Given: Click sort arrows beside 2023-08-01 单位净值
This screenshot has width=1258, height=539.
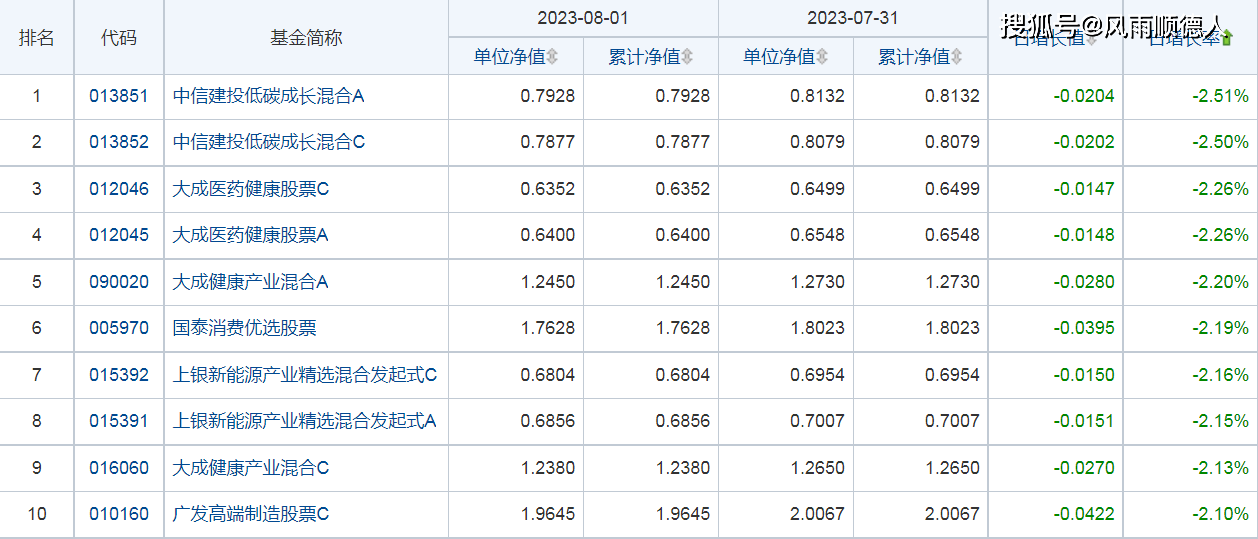Looking at the screenshot, I should (552, 57).
